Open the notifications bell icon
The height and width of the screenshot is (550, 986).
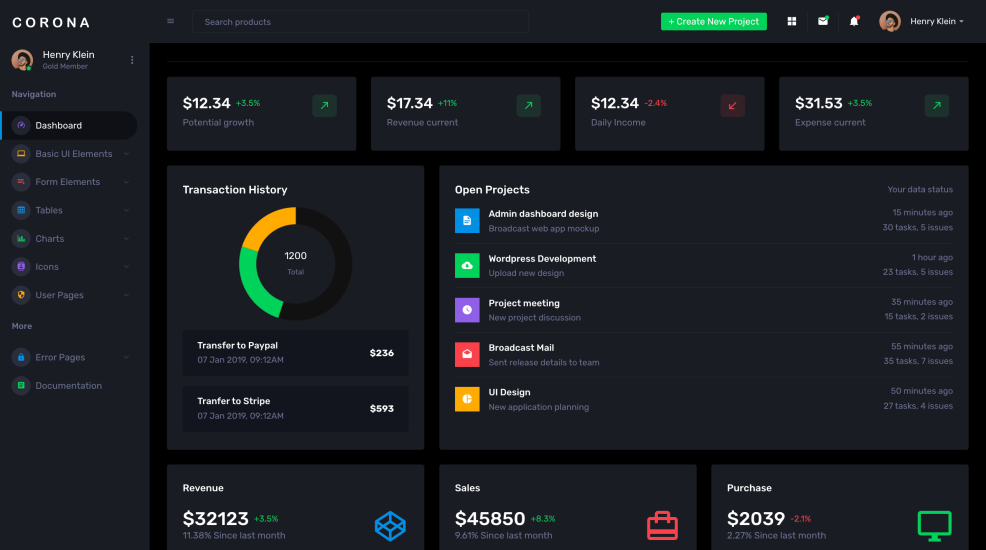(854, 21)
